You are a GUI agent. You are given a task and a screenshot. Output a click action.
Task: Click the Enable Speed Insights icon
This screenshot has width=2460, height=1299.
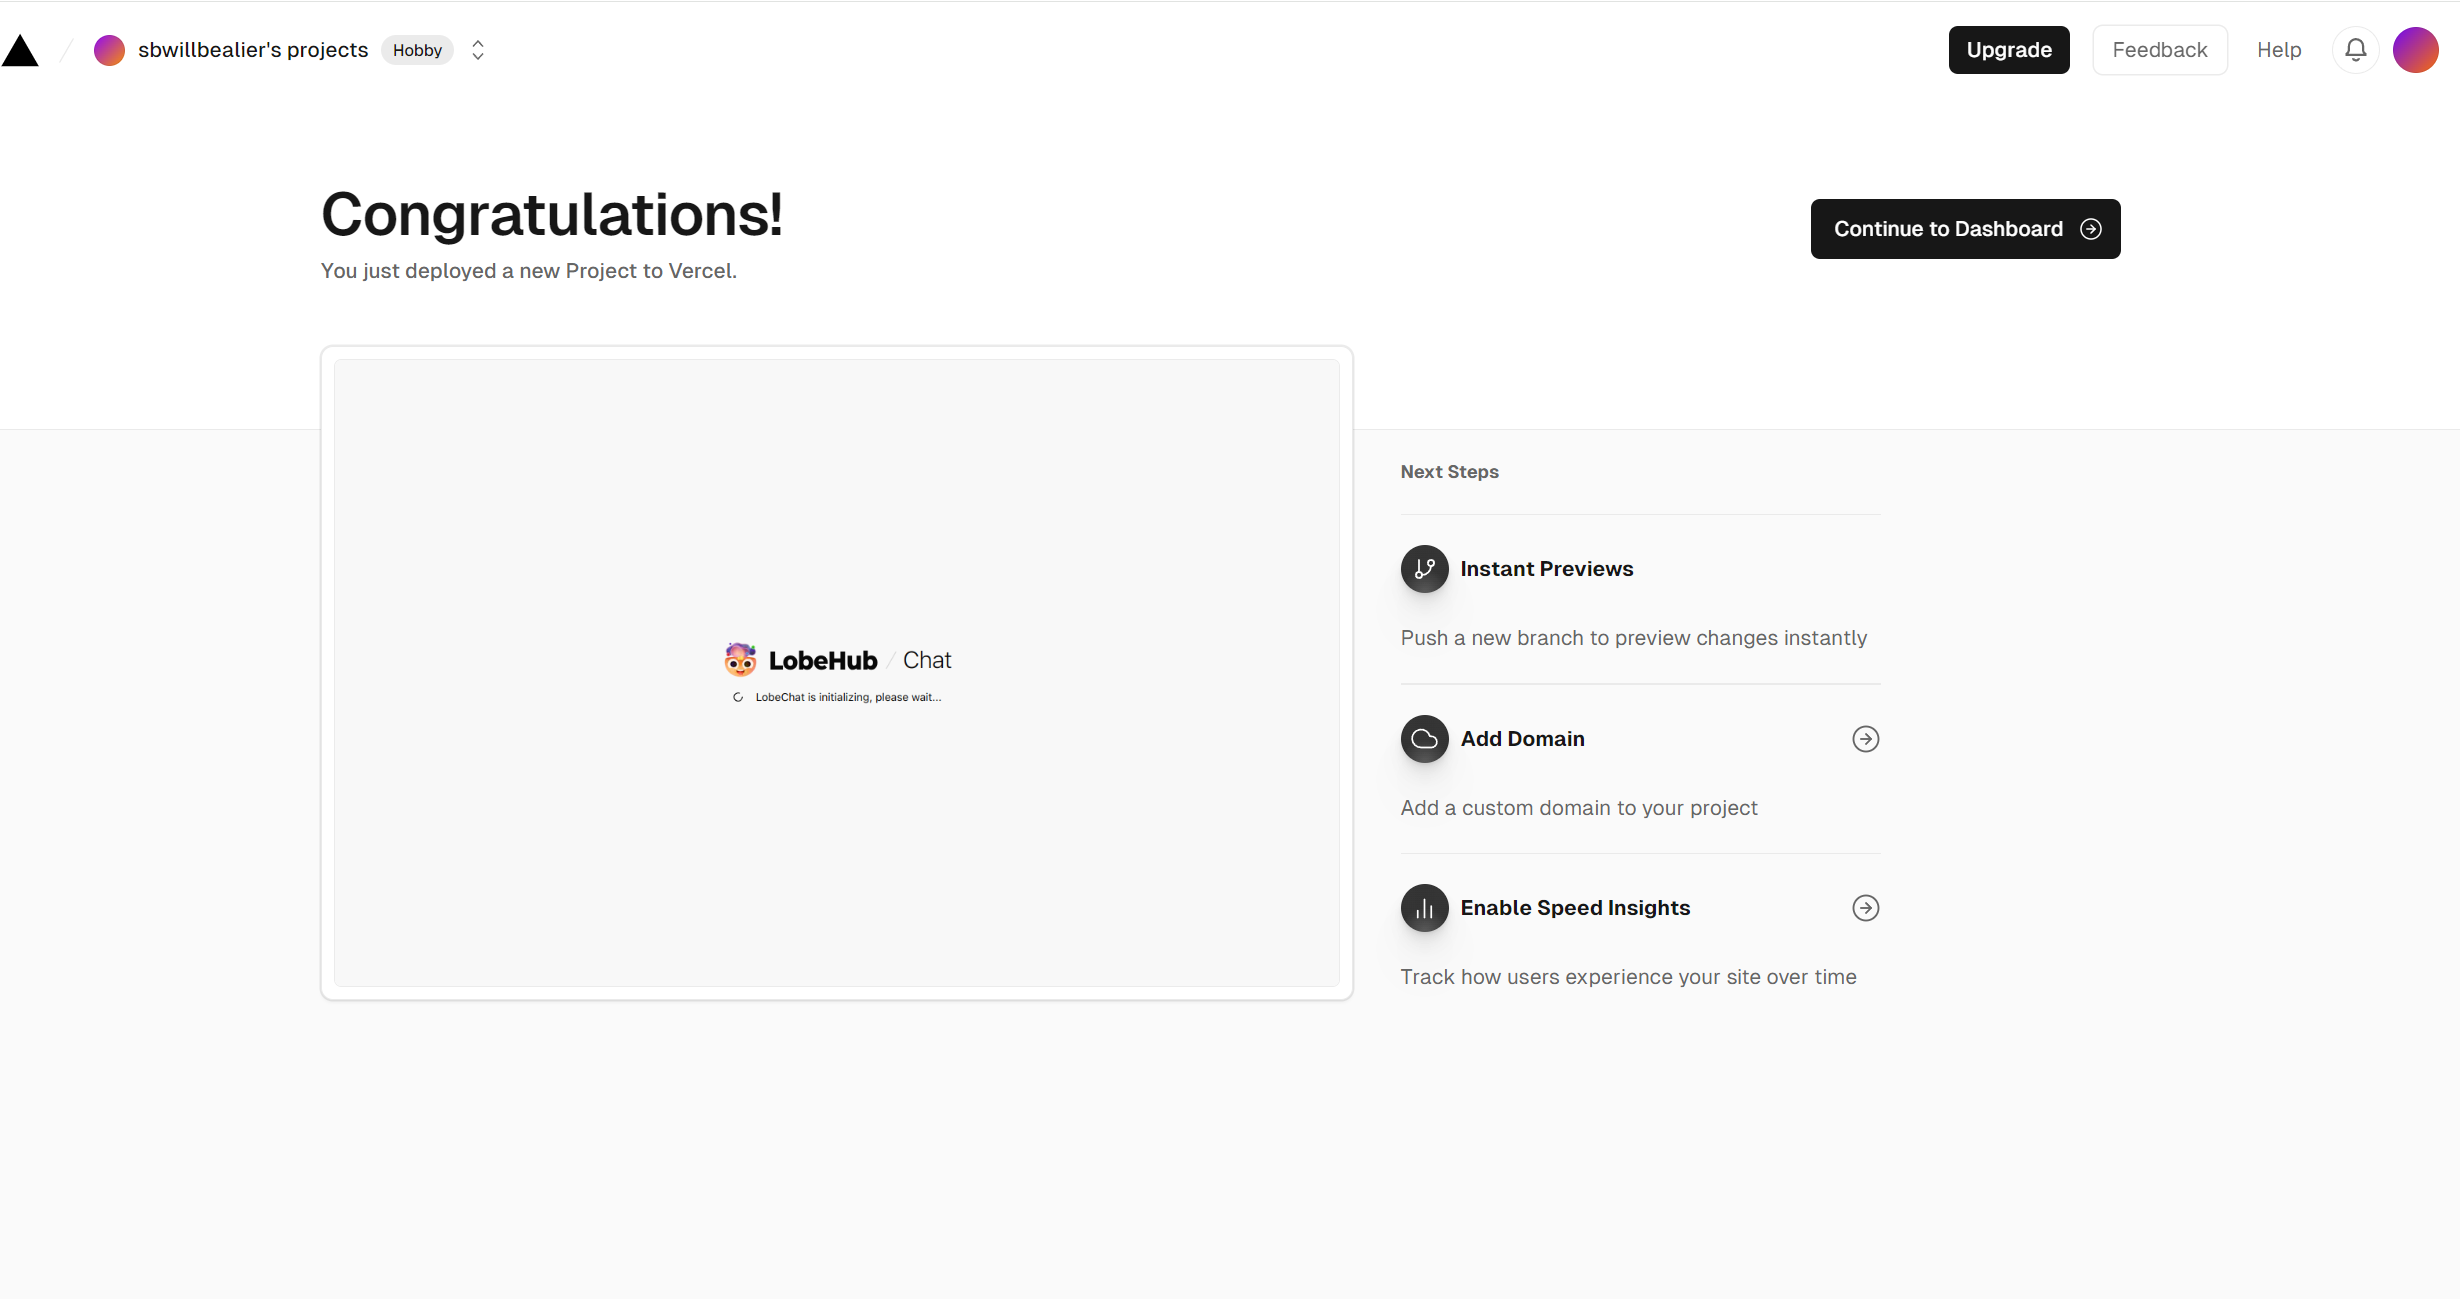1424,907
